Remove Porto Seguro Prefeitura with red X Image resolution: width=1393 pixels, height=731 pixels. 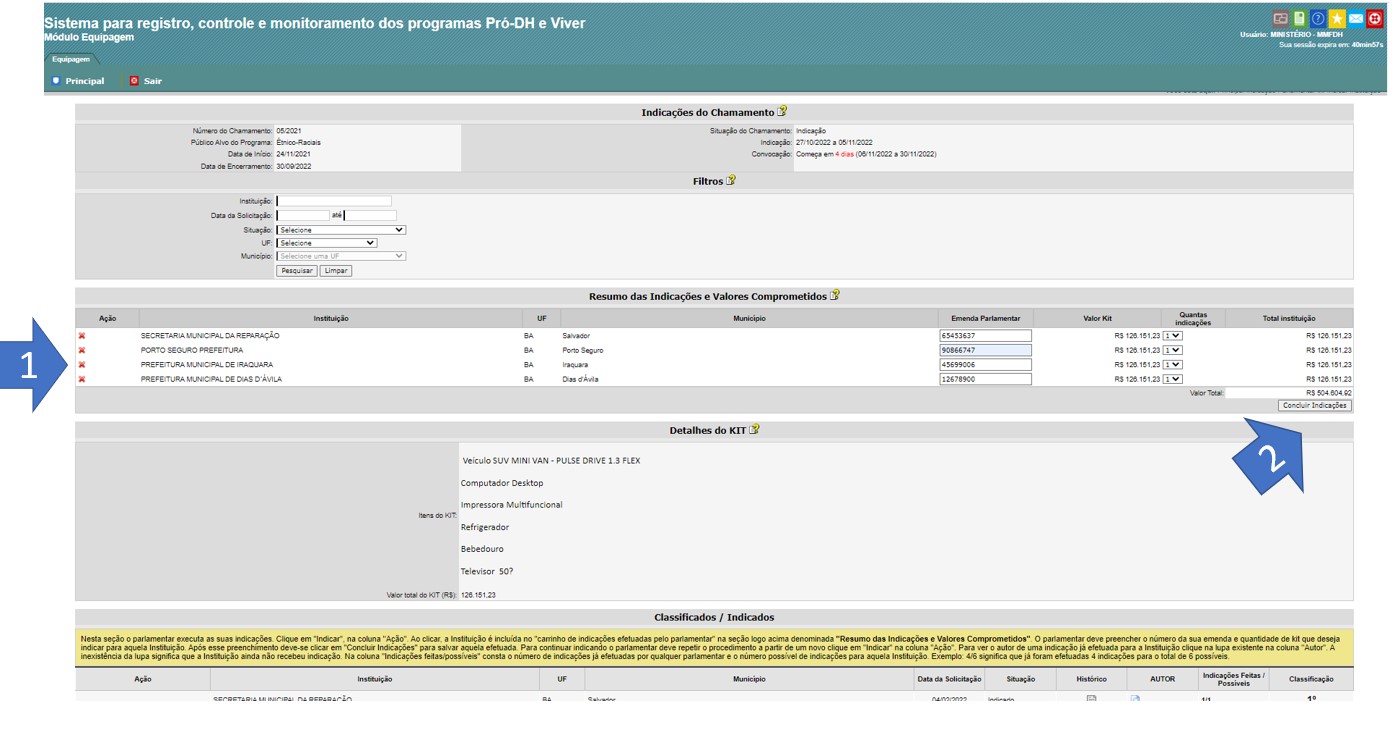tap(82, 351)
